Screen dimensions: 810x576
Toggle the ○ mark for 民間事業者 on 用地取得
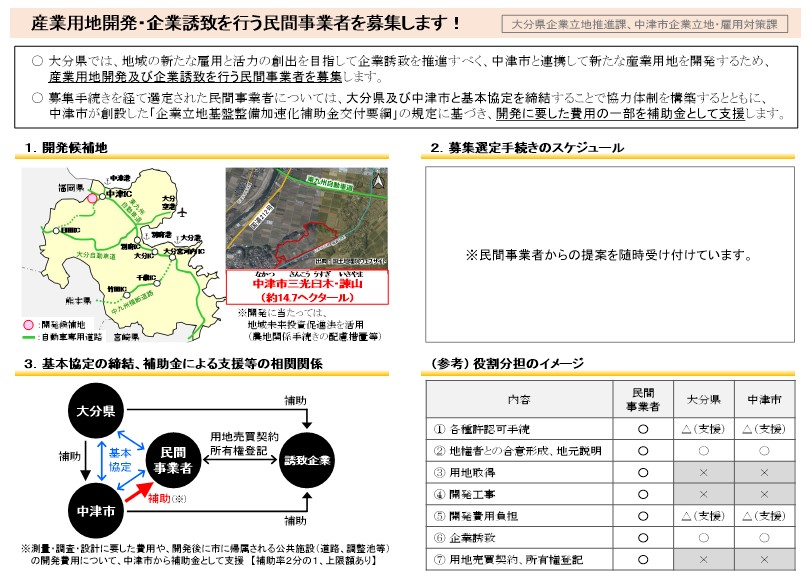click(644, 471)
